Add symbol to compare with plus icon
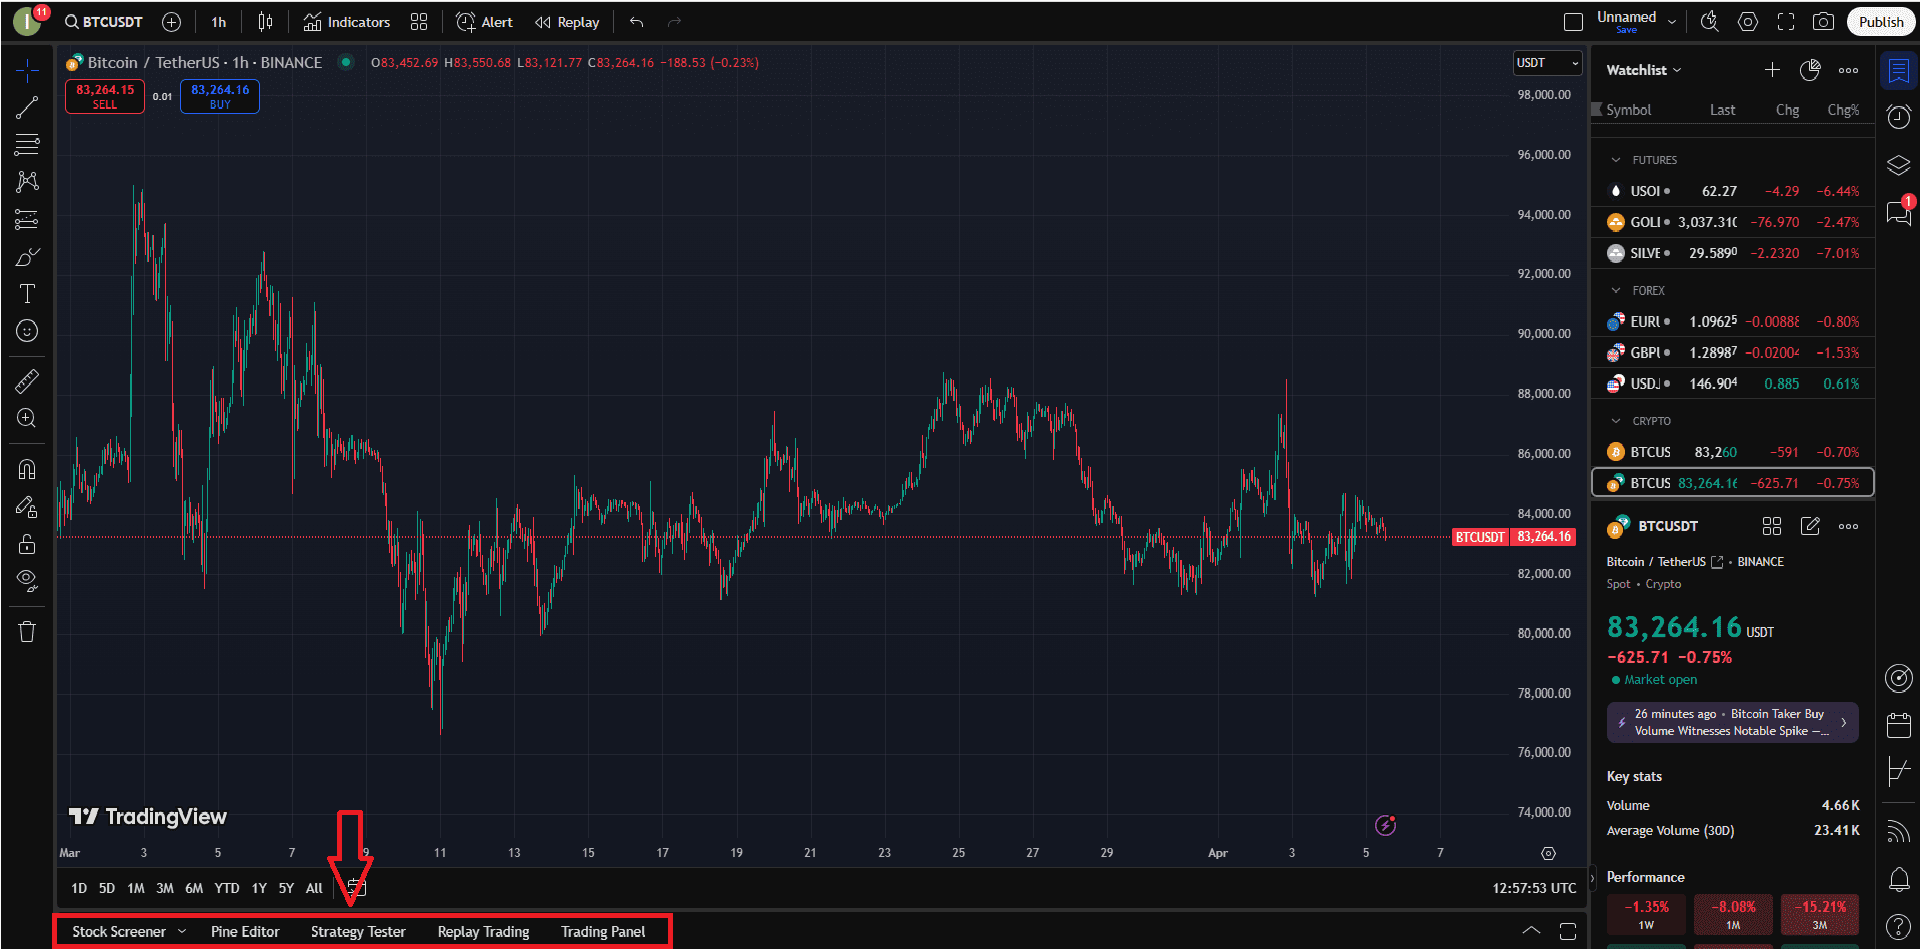1920x949 pixels. click(x=172, y=22)
